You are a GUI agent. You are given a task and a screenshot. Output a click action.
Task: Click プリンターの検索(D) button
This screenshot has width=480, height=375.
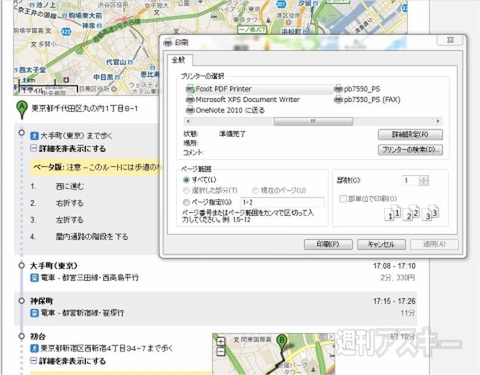(x=410, y=150)
